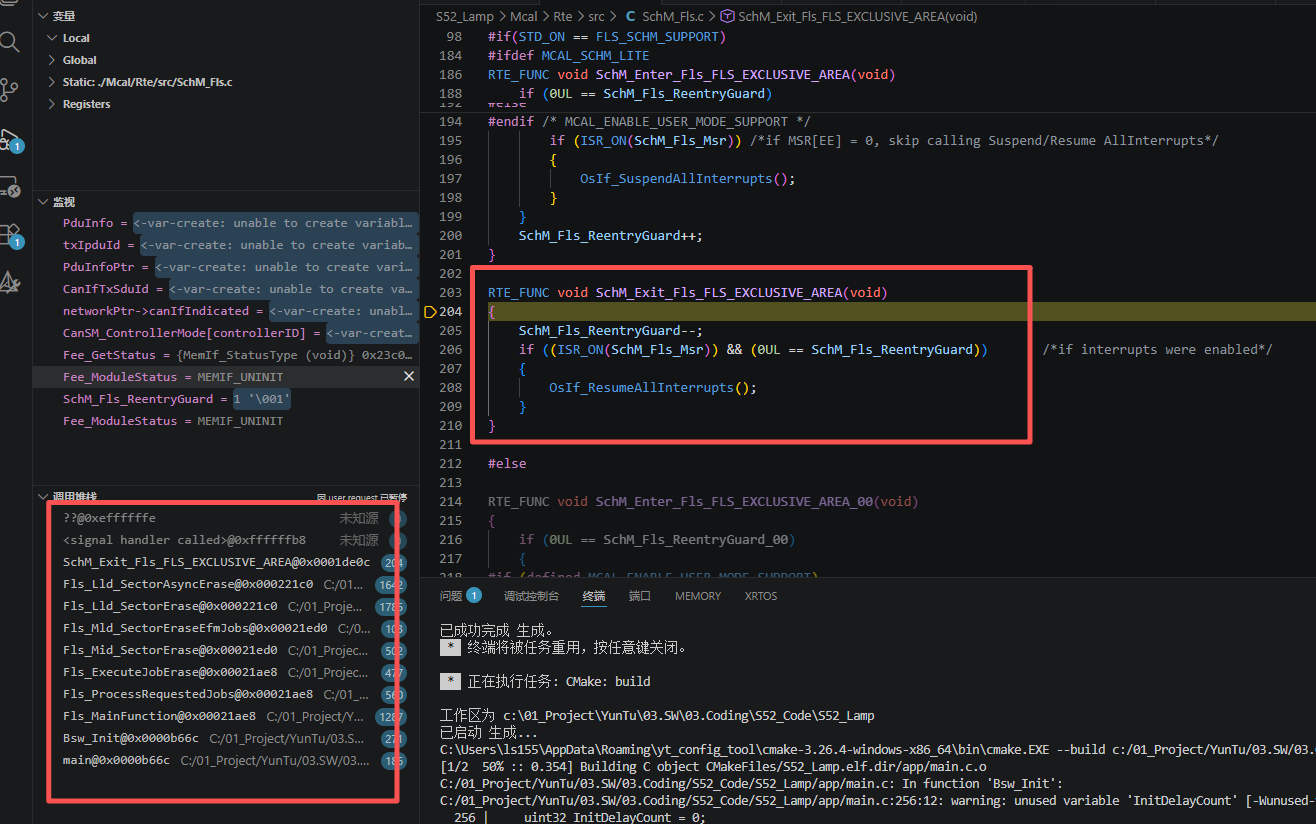Open the Run and Debug view
1316x824 pixels.
point(10,139)
